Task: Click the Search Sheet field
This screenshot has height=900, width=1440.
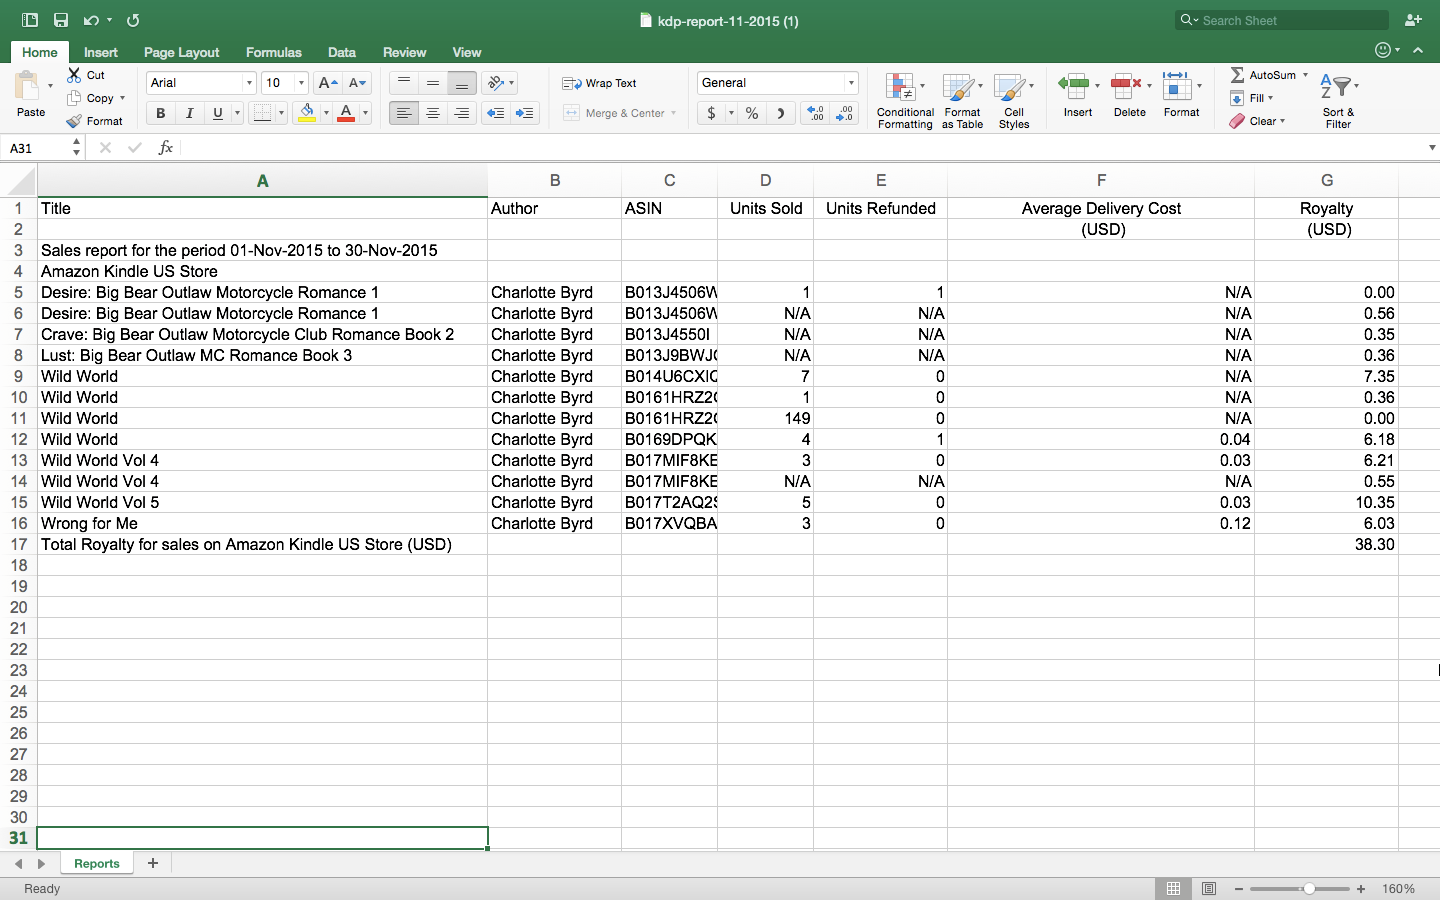Action: [x=1282, y=20]
